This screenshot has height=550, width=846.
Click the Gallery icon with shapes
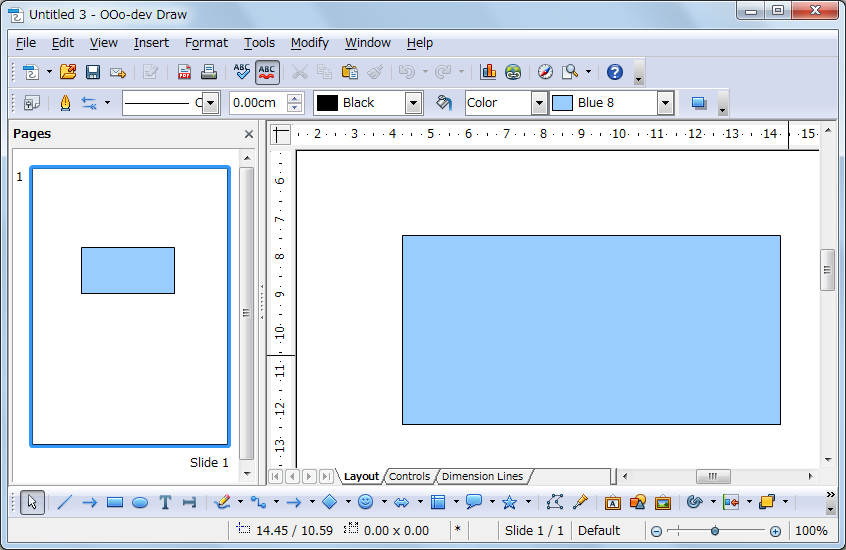(637, 503)
